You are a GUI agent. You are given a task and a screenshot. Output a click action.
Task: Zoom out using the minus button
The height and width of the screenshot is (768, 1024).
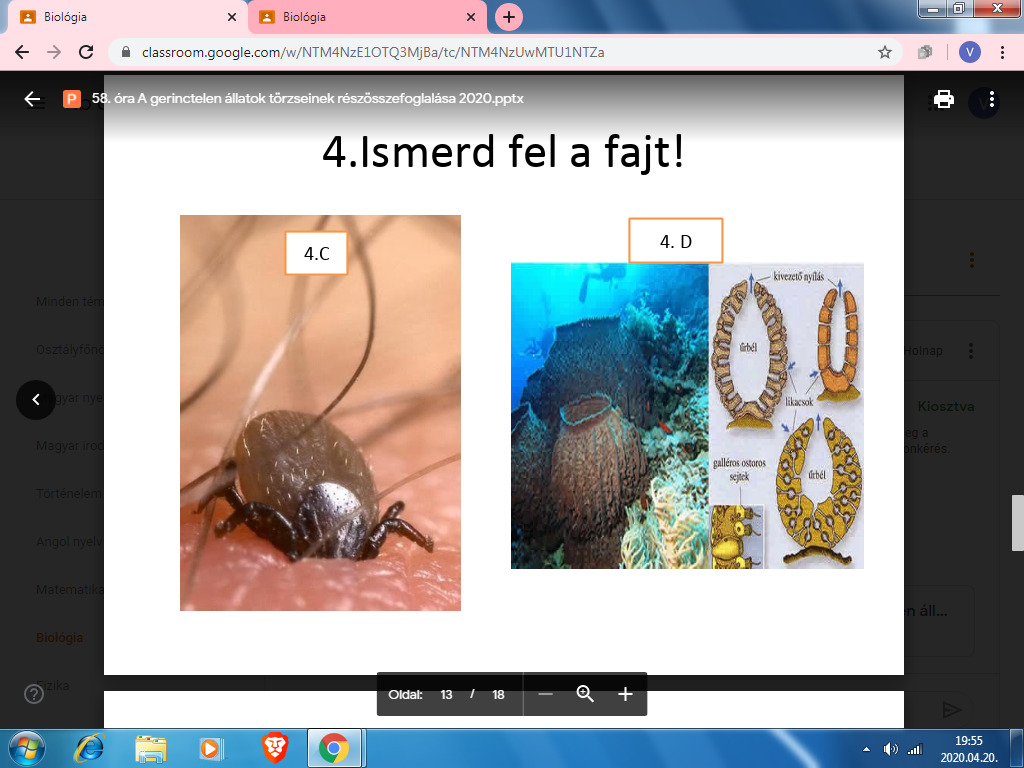[545, 694]
